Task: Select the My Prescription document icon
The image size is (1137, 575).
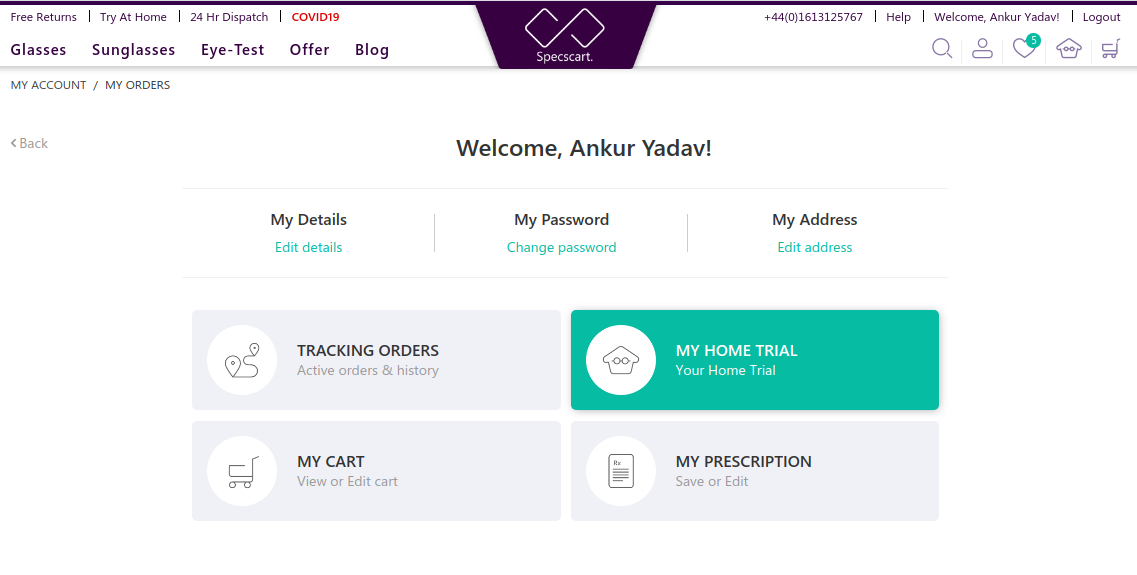Action: click(621, 471)
